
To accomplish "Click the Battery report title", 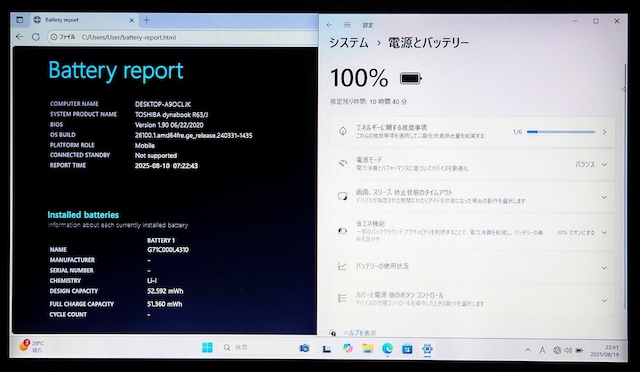I will tap(116, 71).
